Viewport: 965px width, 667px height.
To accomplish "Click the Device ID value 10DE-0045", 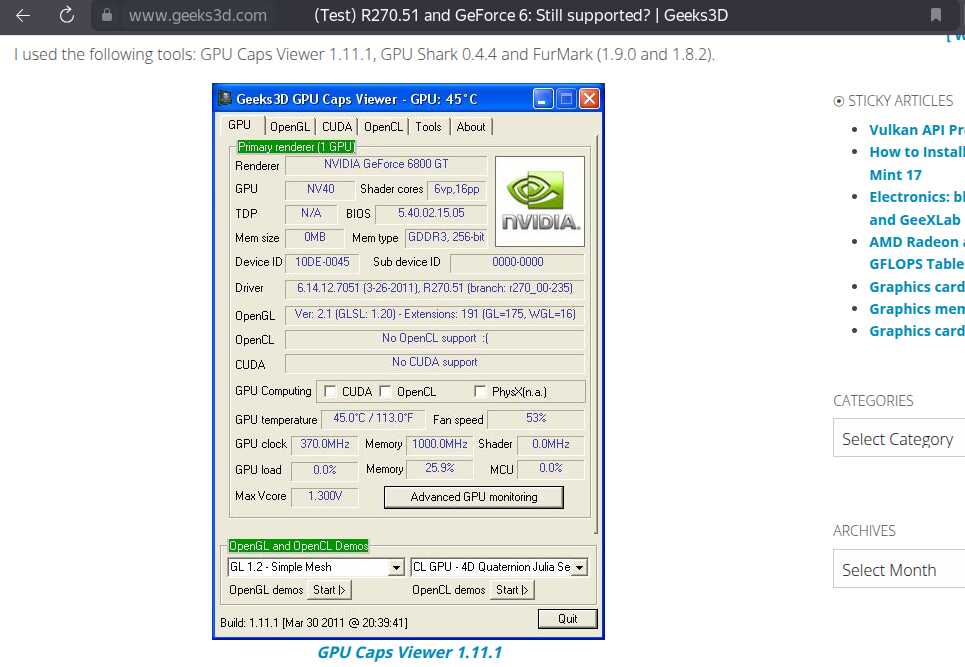I will [x=322, y=262].
